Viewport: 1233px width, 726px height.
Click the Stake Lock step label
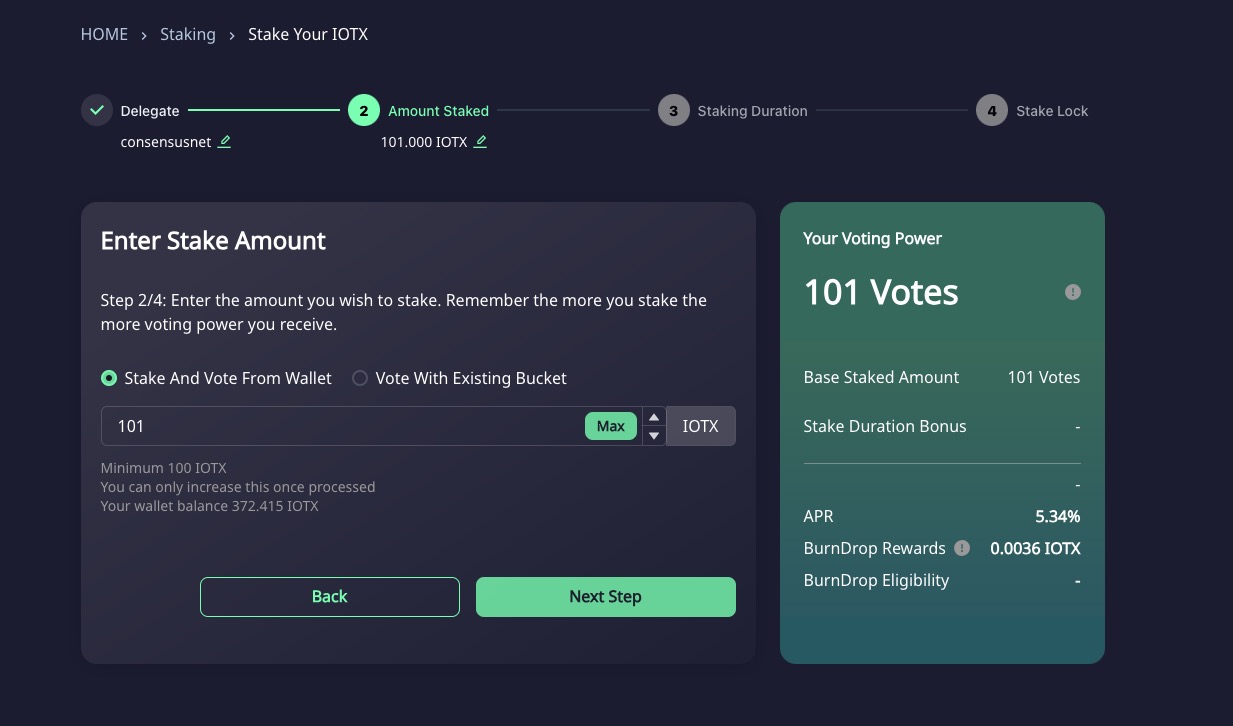tap(1052, 111)
